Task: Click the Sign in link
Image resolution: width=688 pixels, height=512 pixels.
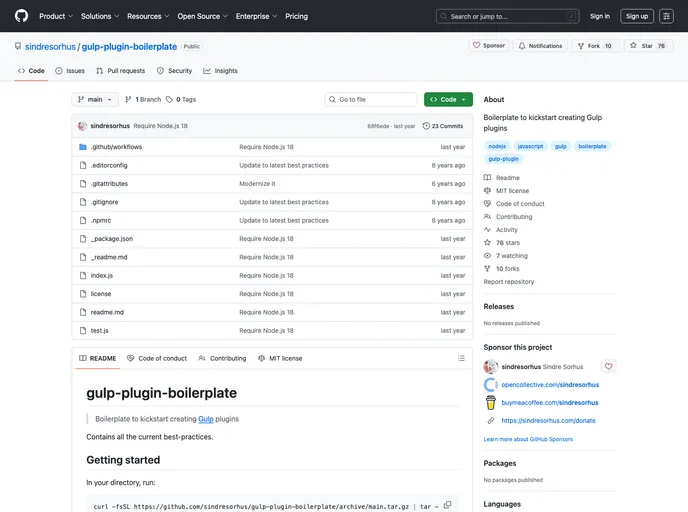Action: coord(600,16)
